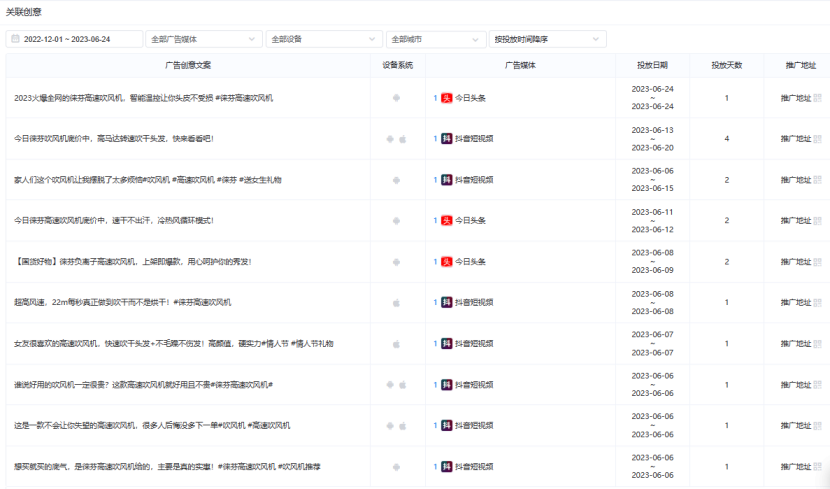Click the date cell 2023-06-11 ~ 2023-06-12
This screenshot has width=830, height=489.
(652, 221)
